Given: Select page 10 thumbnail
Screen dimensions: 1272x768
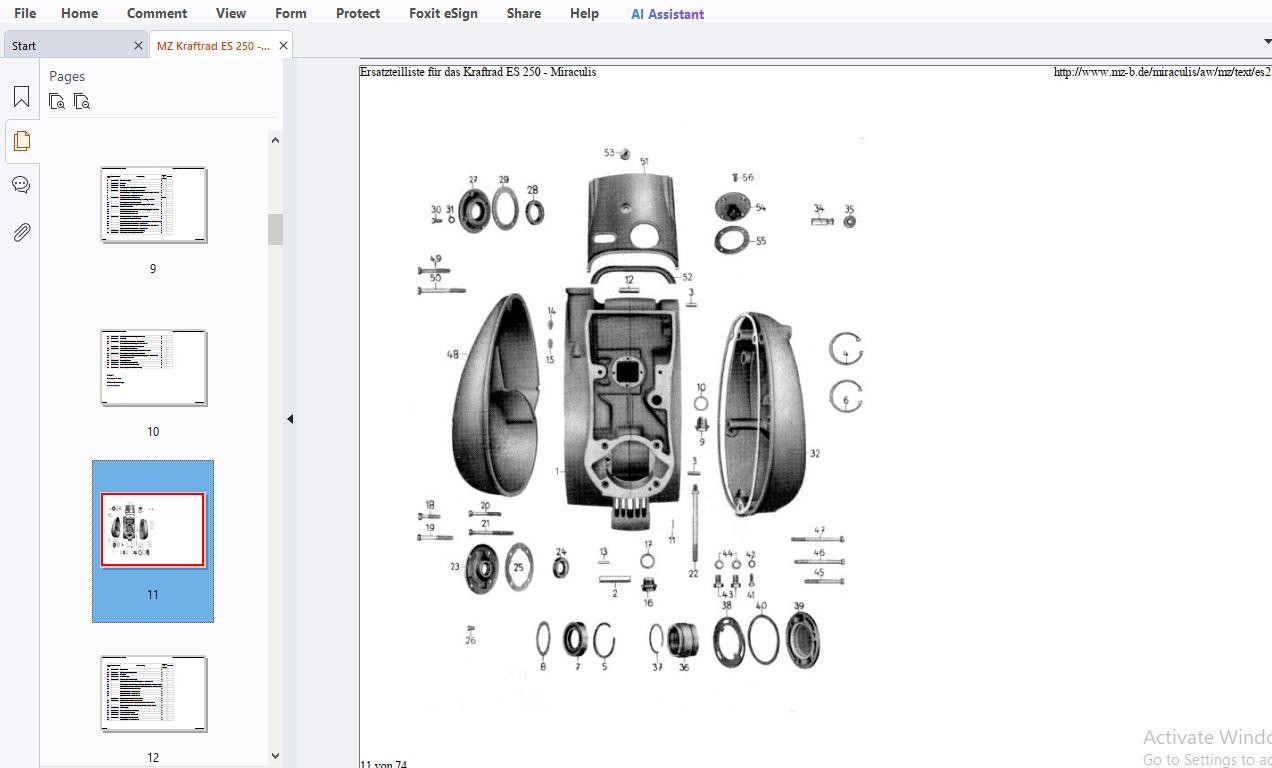Looking at the screenshot, I should [x=154, y=368].
